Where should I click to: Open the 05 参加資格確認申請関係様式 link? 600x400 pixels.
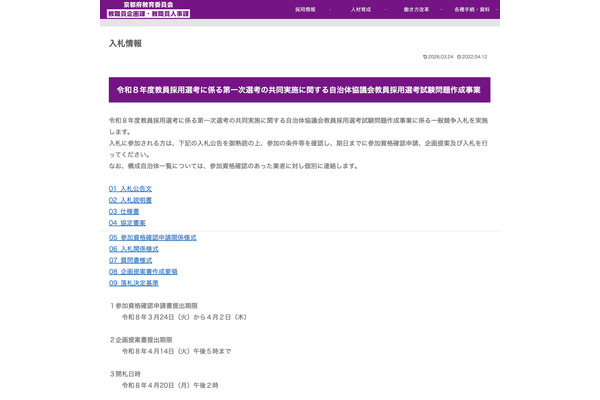tap(152, 238)
